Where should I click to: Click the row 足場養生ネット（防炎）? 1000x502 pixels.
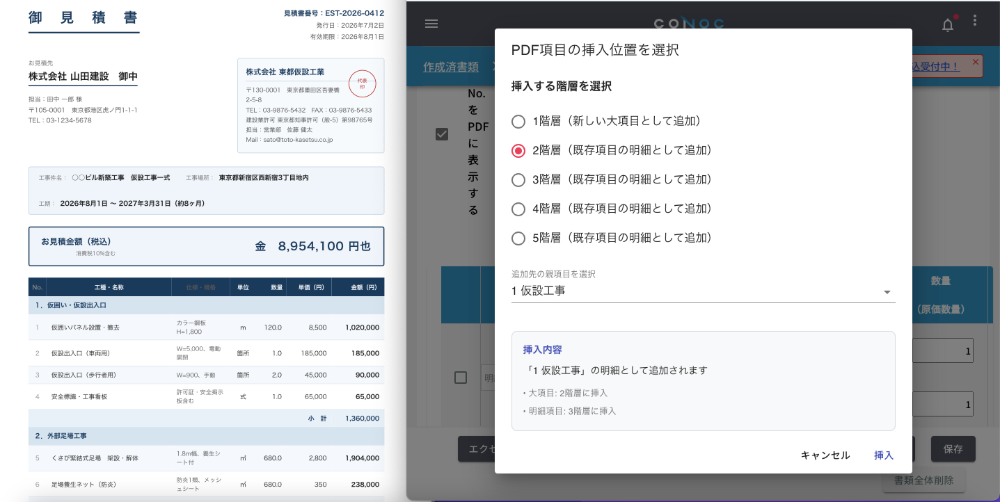[206, 484]
